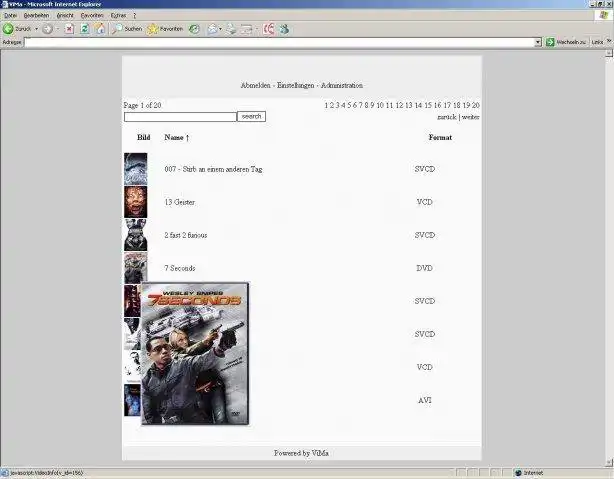The width and height of the screenshot is (614, 479).
Task: Open the Administration link
Action: [342, 85]
